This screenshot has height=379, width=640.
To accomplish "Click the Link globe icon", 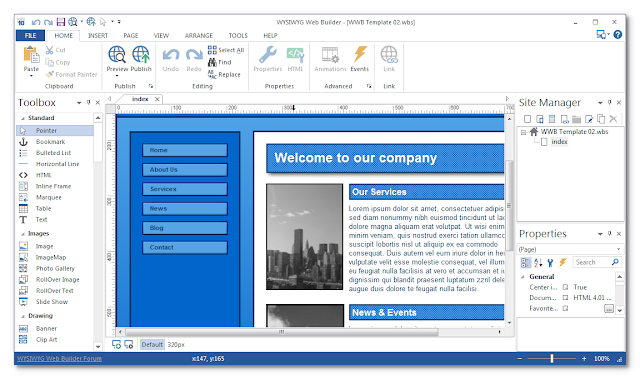I will click(389, 54).
